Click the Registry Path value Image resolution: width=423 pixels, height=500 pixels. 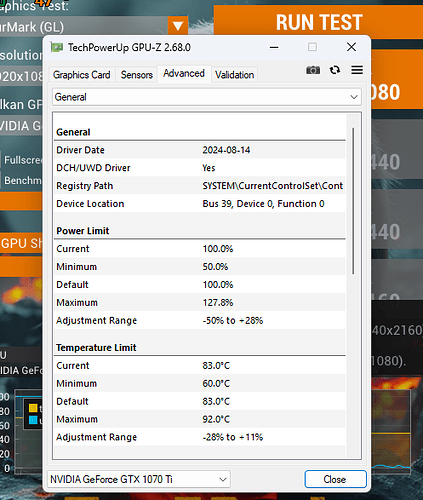273,186
